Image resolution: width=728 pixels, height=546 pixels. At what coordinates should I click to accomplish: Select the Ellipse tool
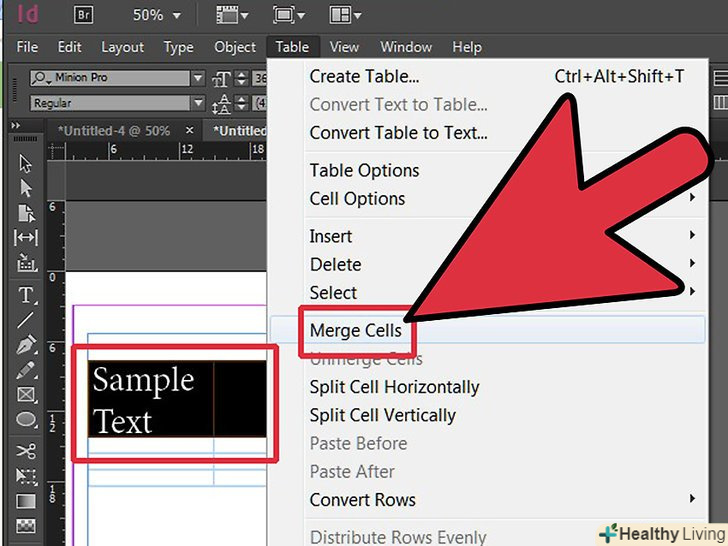(x=26, y=420)
